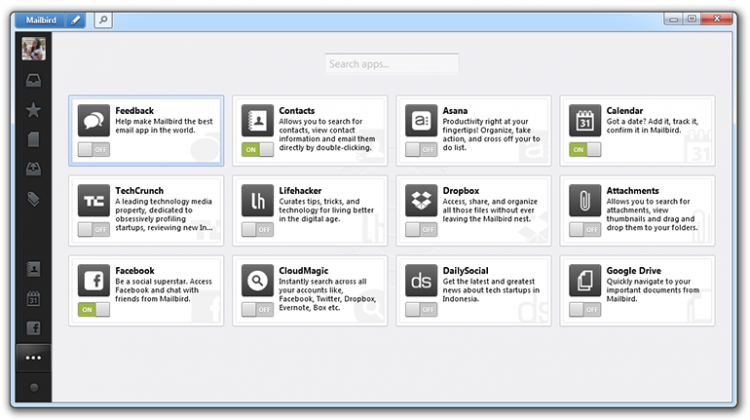The width and height of the screenshot is (750, 420).
Task: Turn on the Feedback app toggle
Action: pyautogui.click(x=94, y=150)
